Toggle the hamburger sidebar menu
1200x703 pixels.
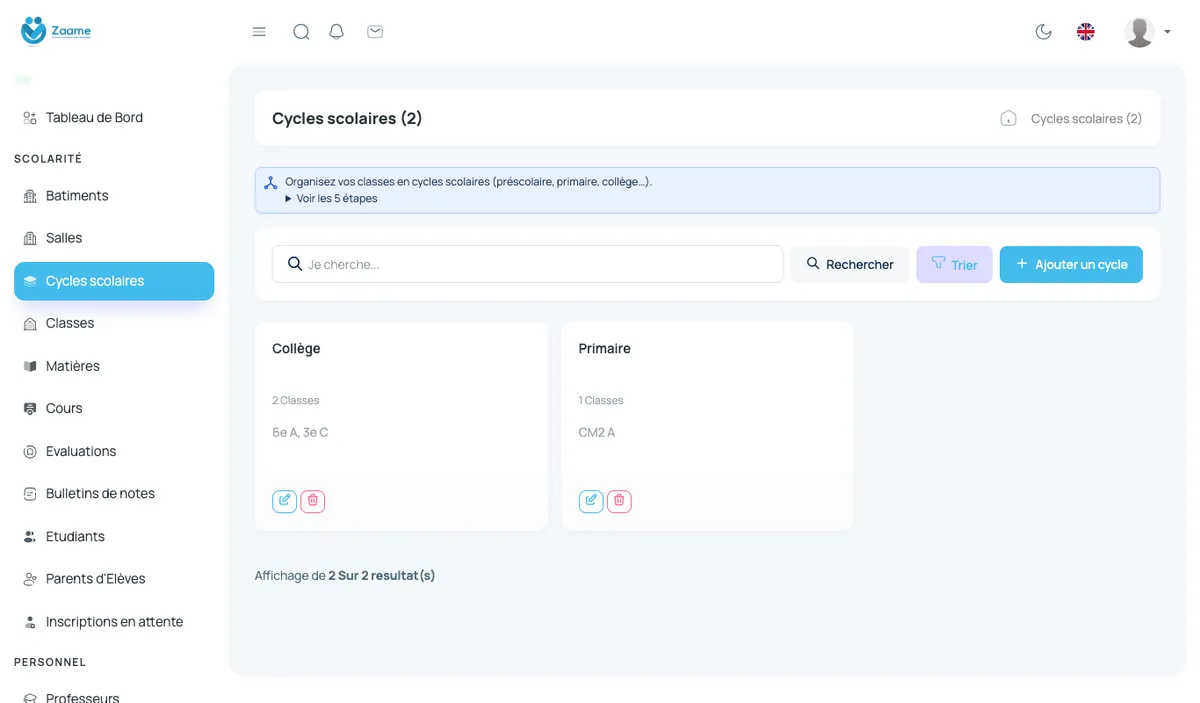click(259, 32)
